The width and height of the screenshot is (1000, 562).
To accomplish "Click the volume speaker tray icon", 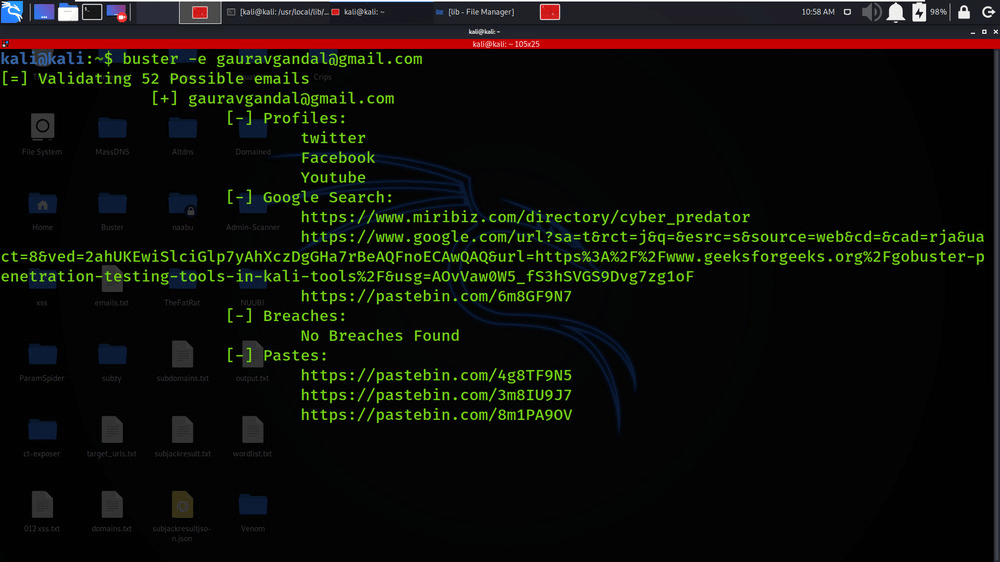I will (x=871, y=12).
